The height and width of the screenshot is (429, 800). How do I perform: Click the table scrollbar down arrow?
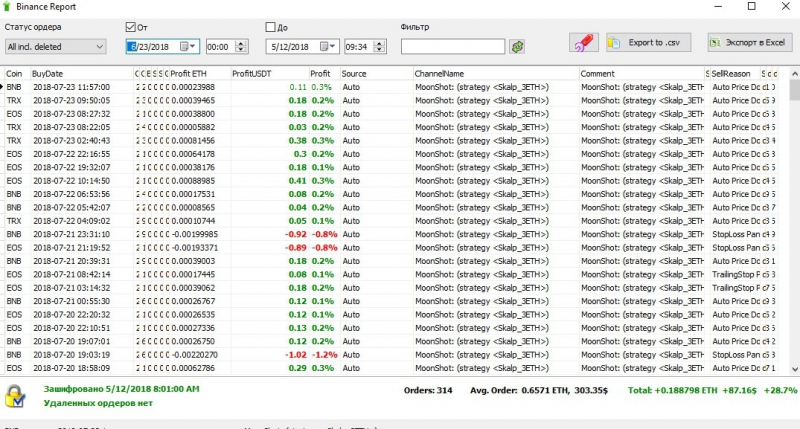coord(794,369)
